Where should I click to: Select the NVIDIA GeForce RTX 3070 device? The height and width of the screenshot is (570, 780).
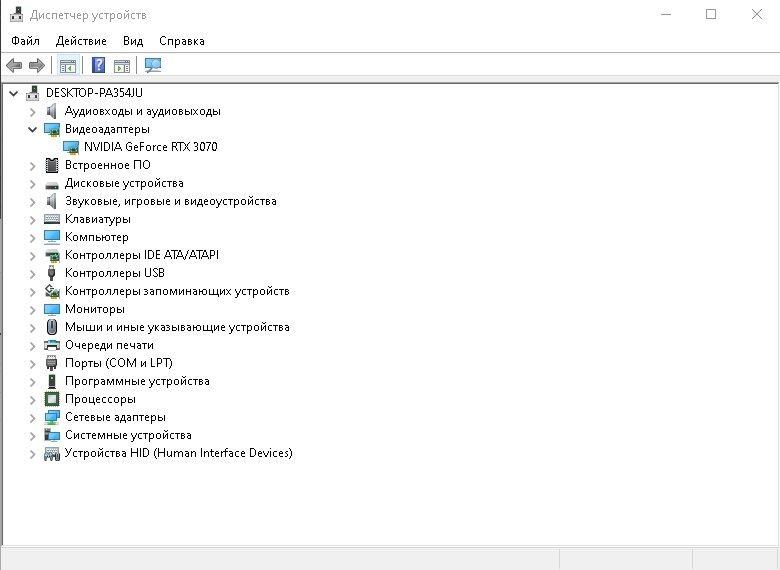click(x=150, y=147)
